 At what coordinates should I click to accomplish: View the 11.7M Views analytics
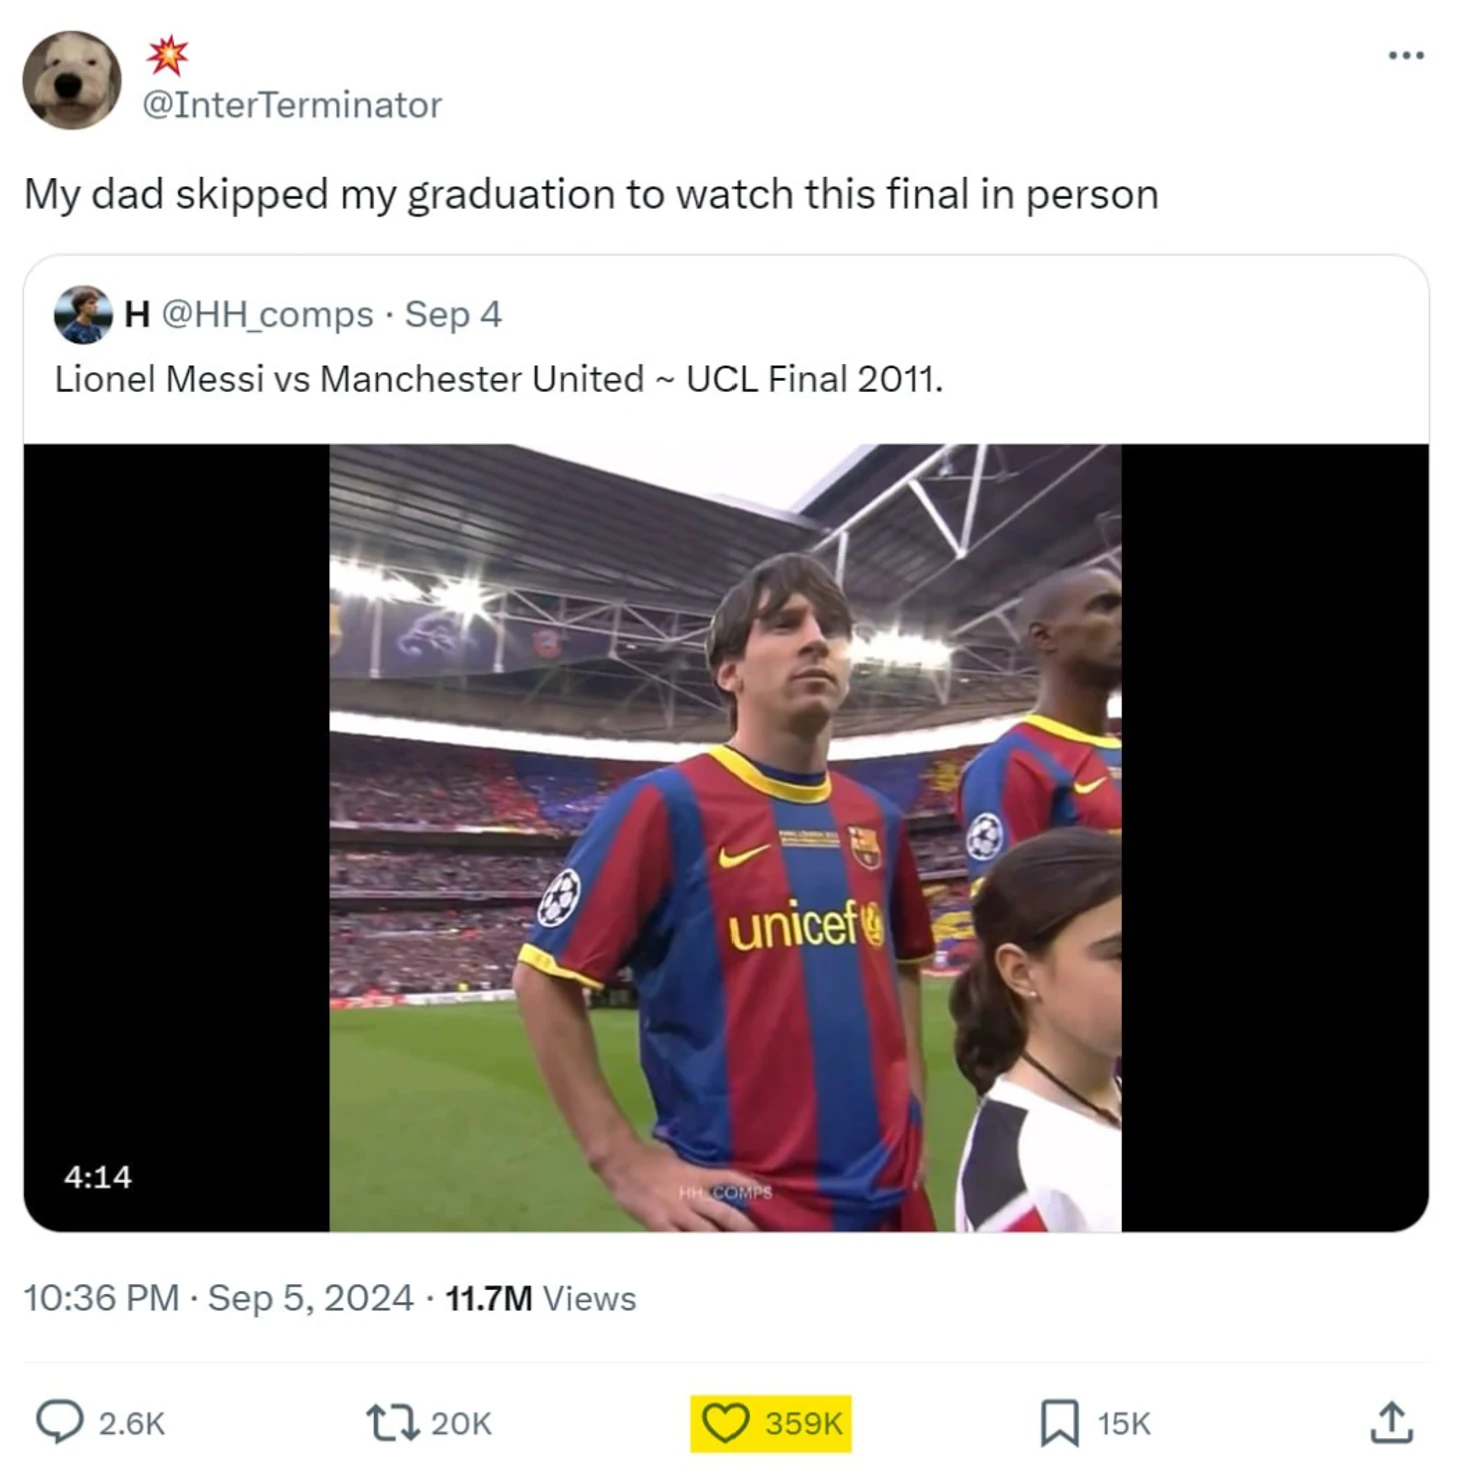(x=540, y=1298)
